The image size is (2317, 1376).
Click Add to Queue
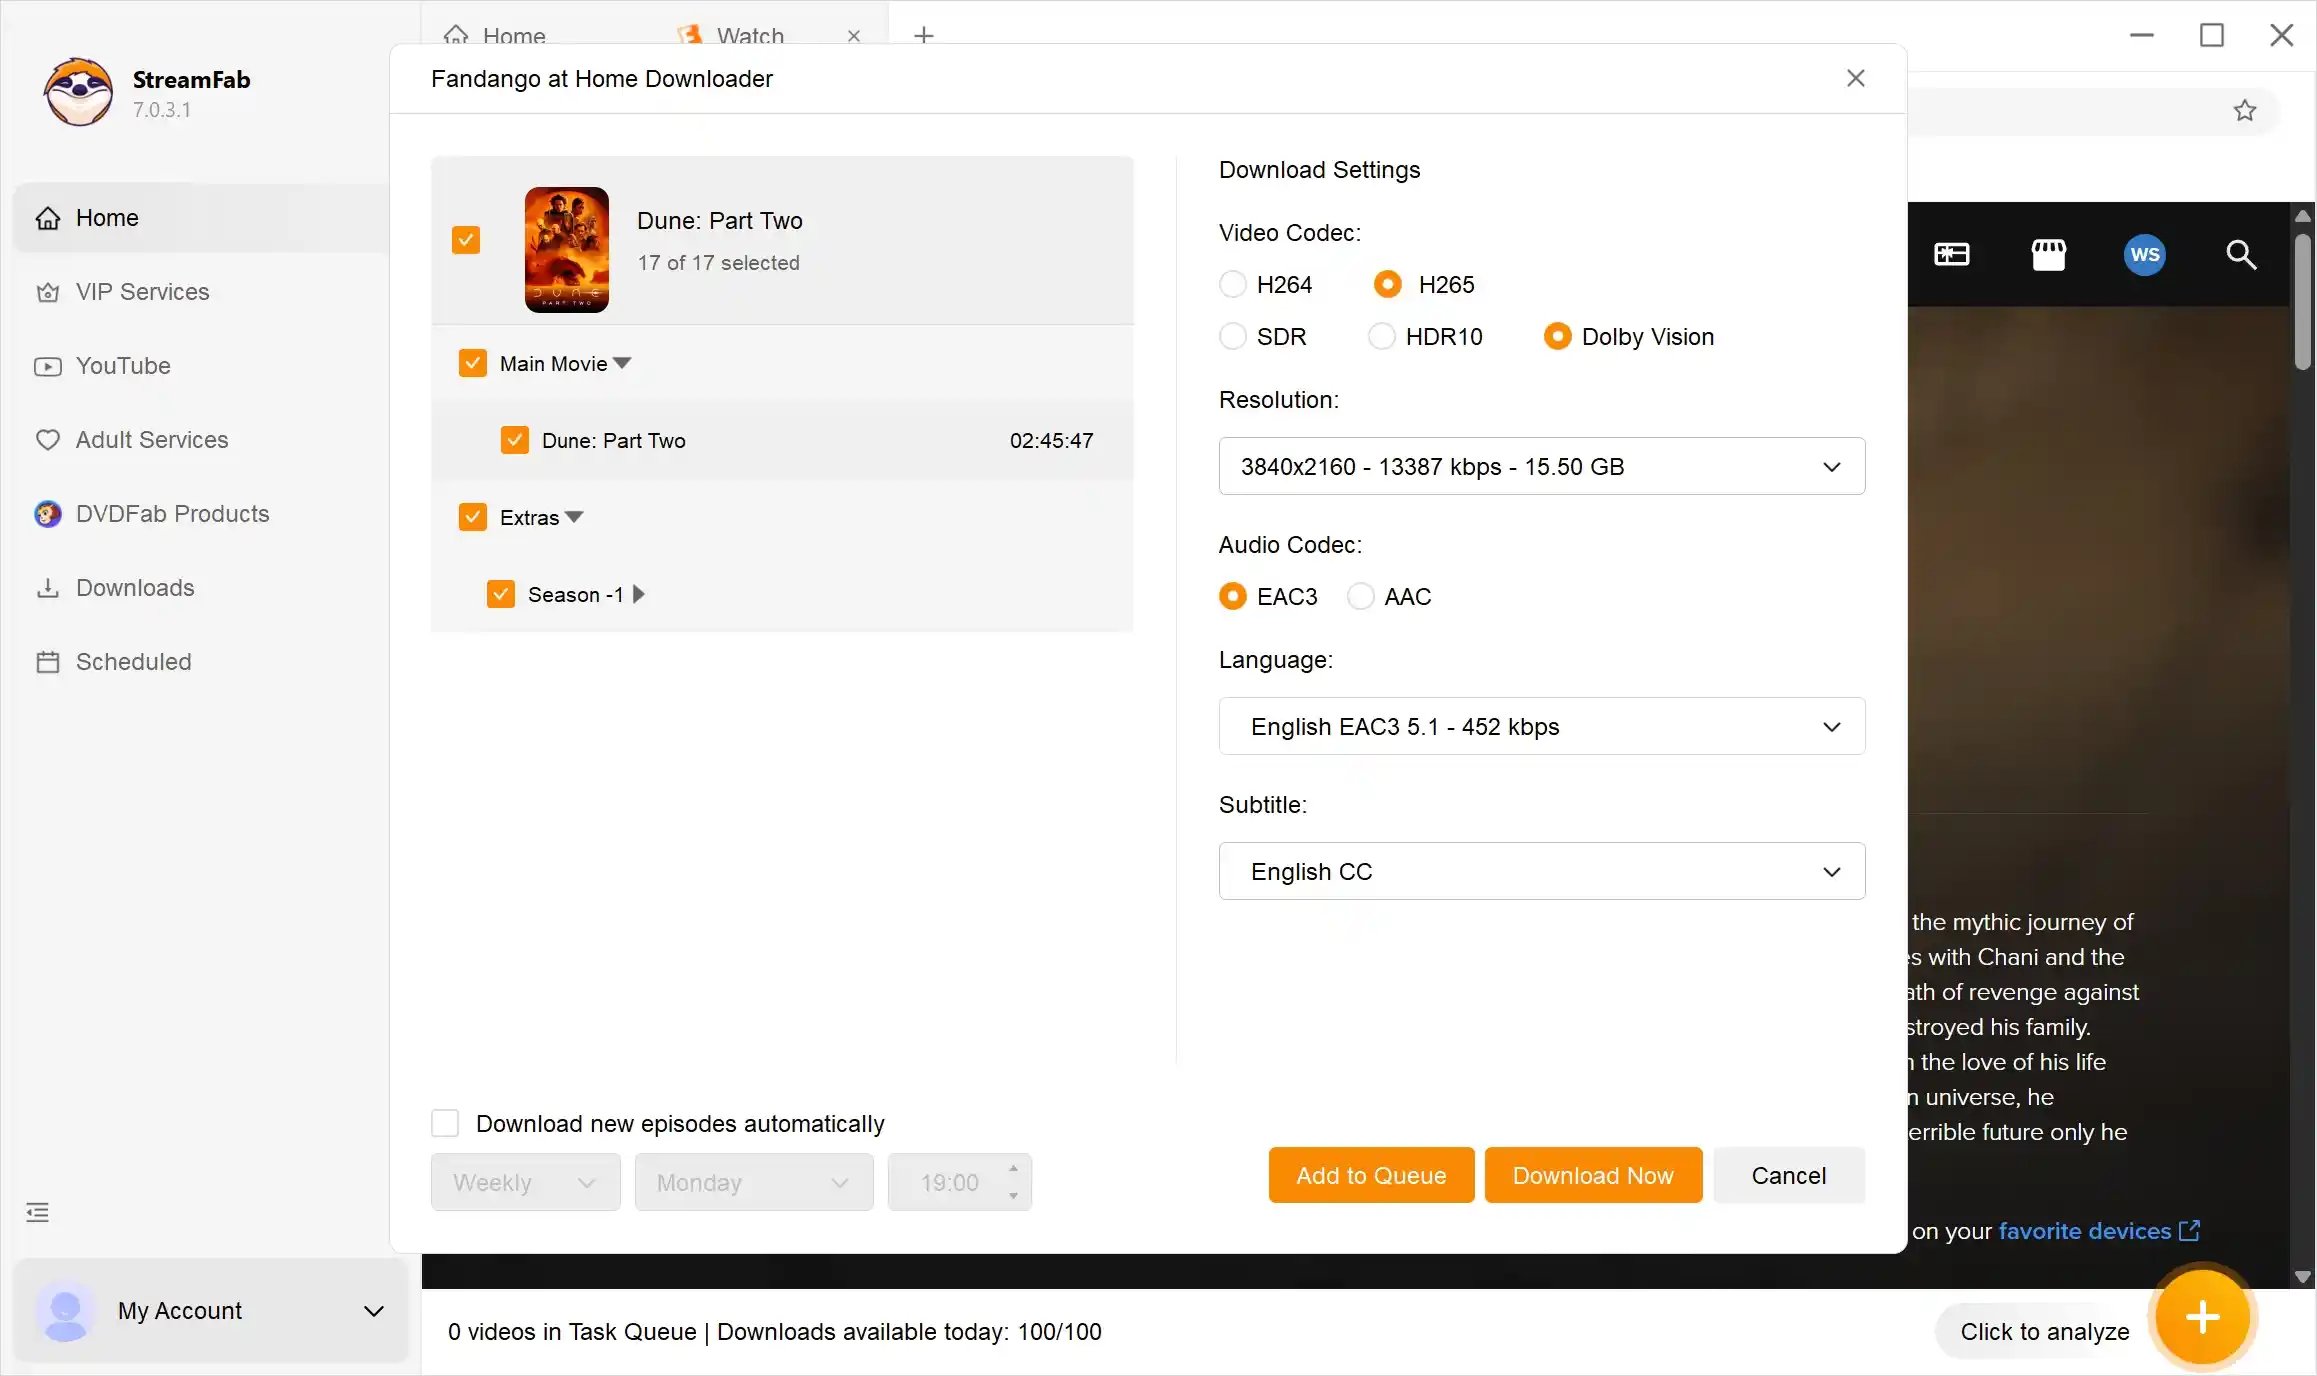coord(1371,1175)
